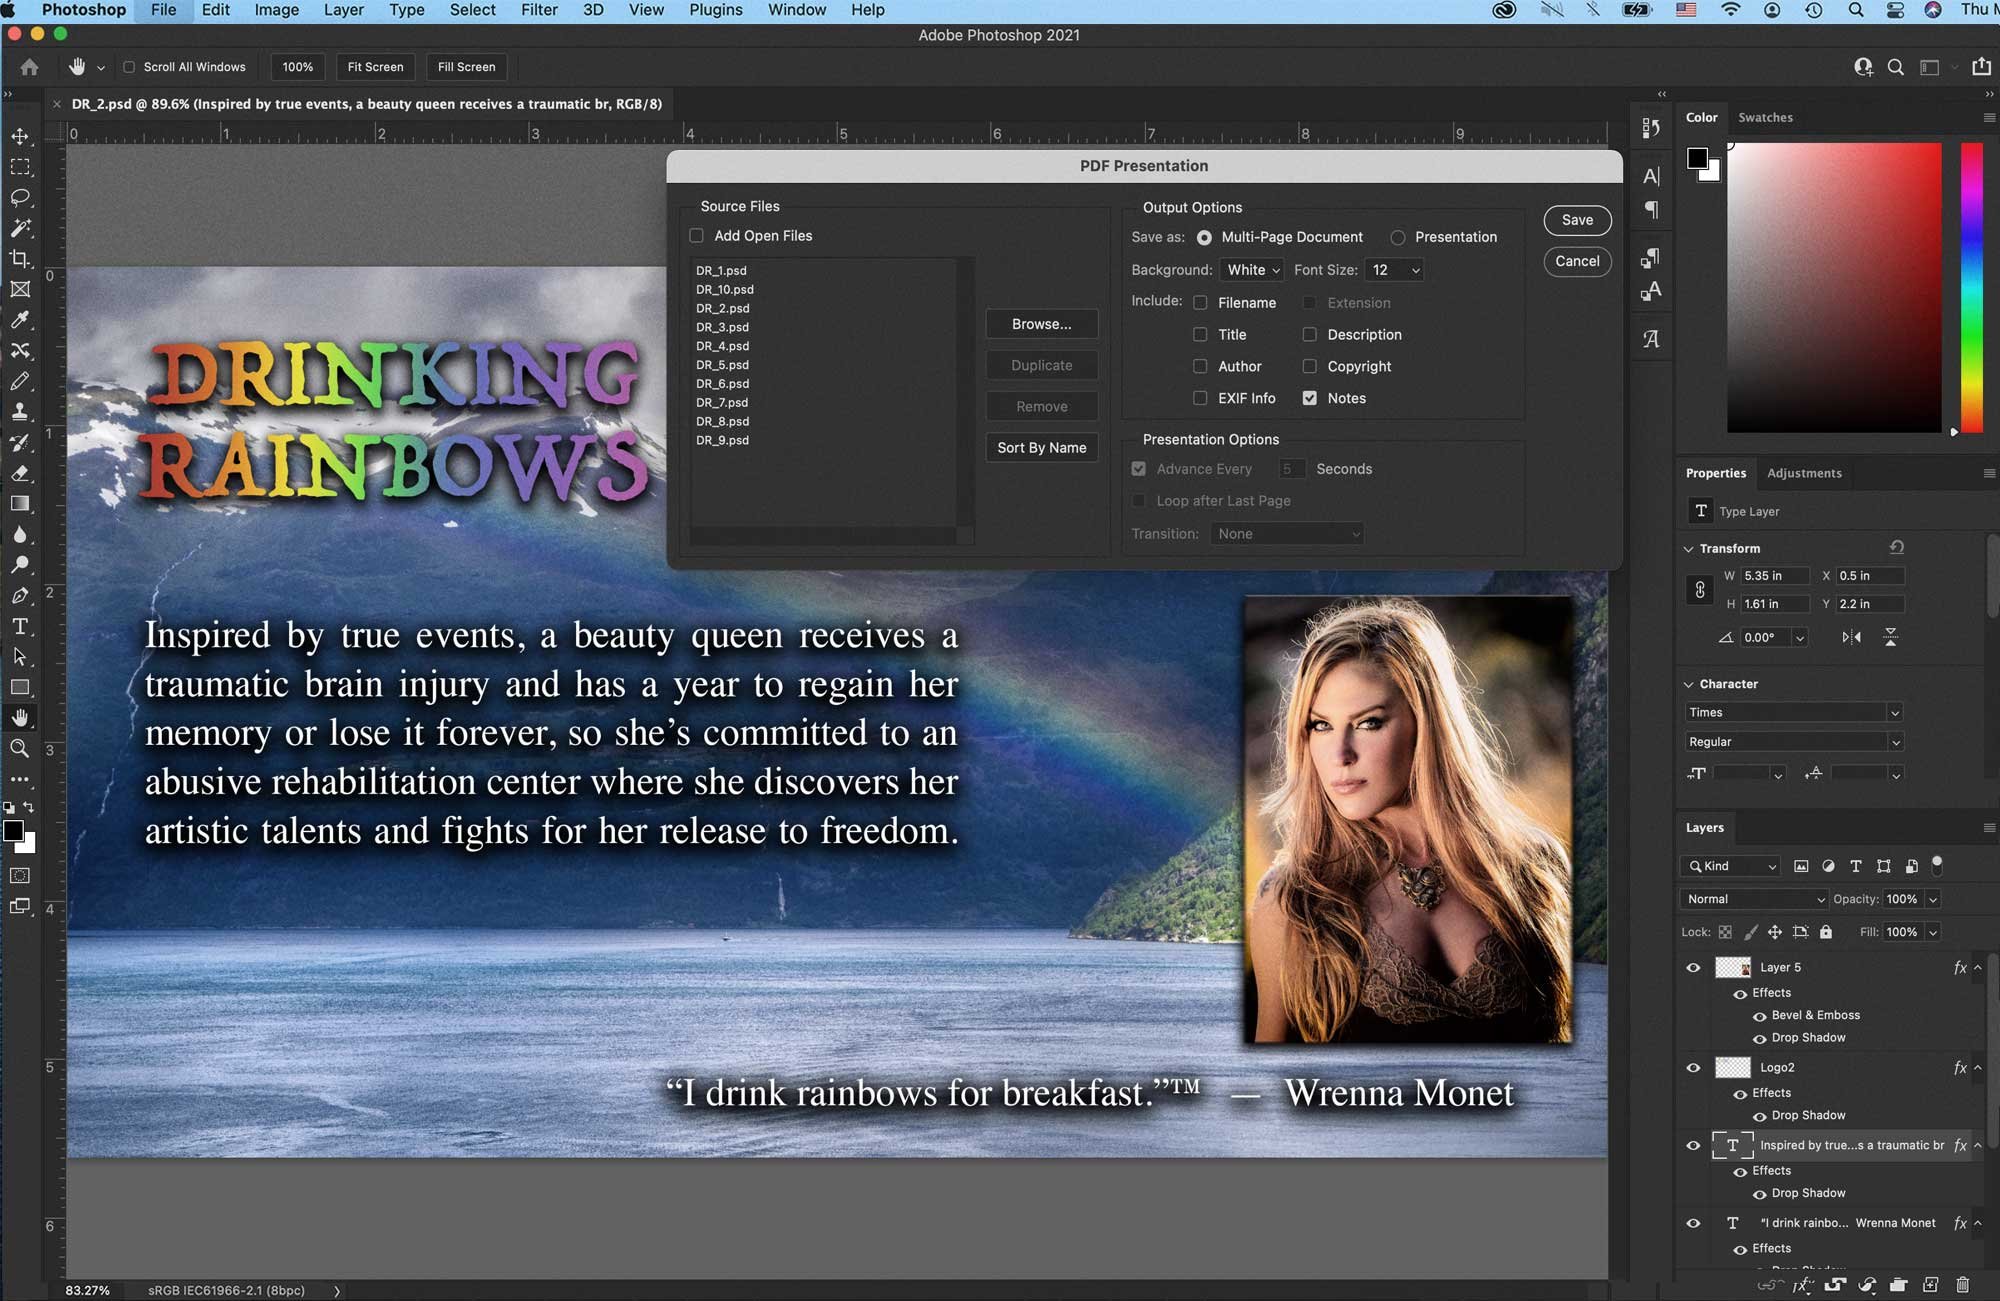Switch to the Swatches tab

(x=1765, y=117)
